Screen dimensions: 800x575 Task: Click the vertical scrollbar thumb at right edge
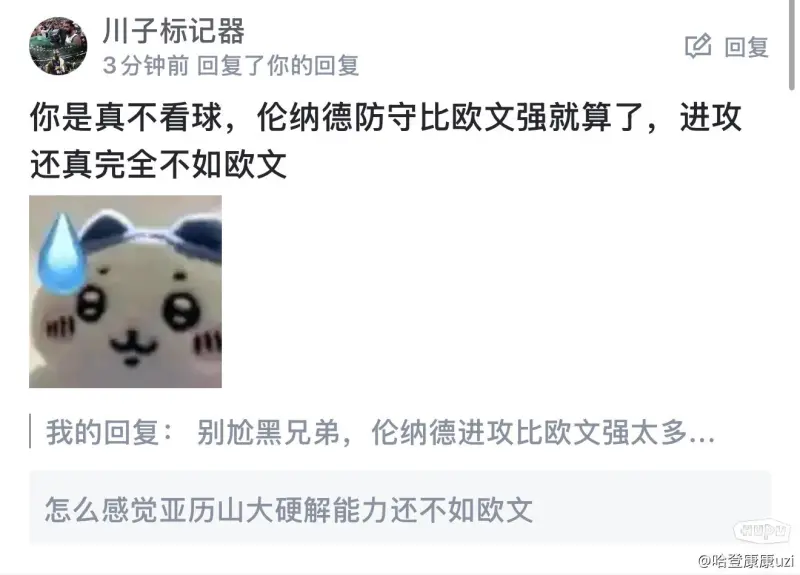pyautogui.click(x=792, y=45)
